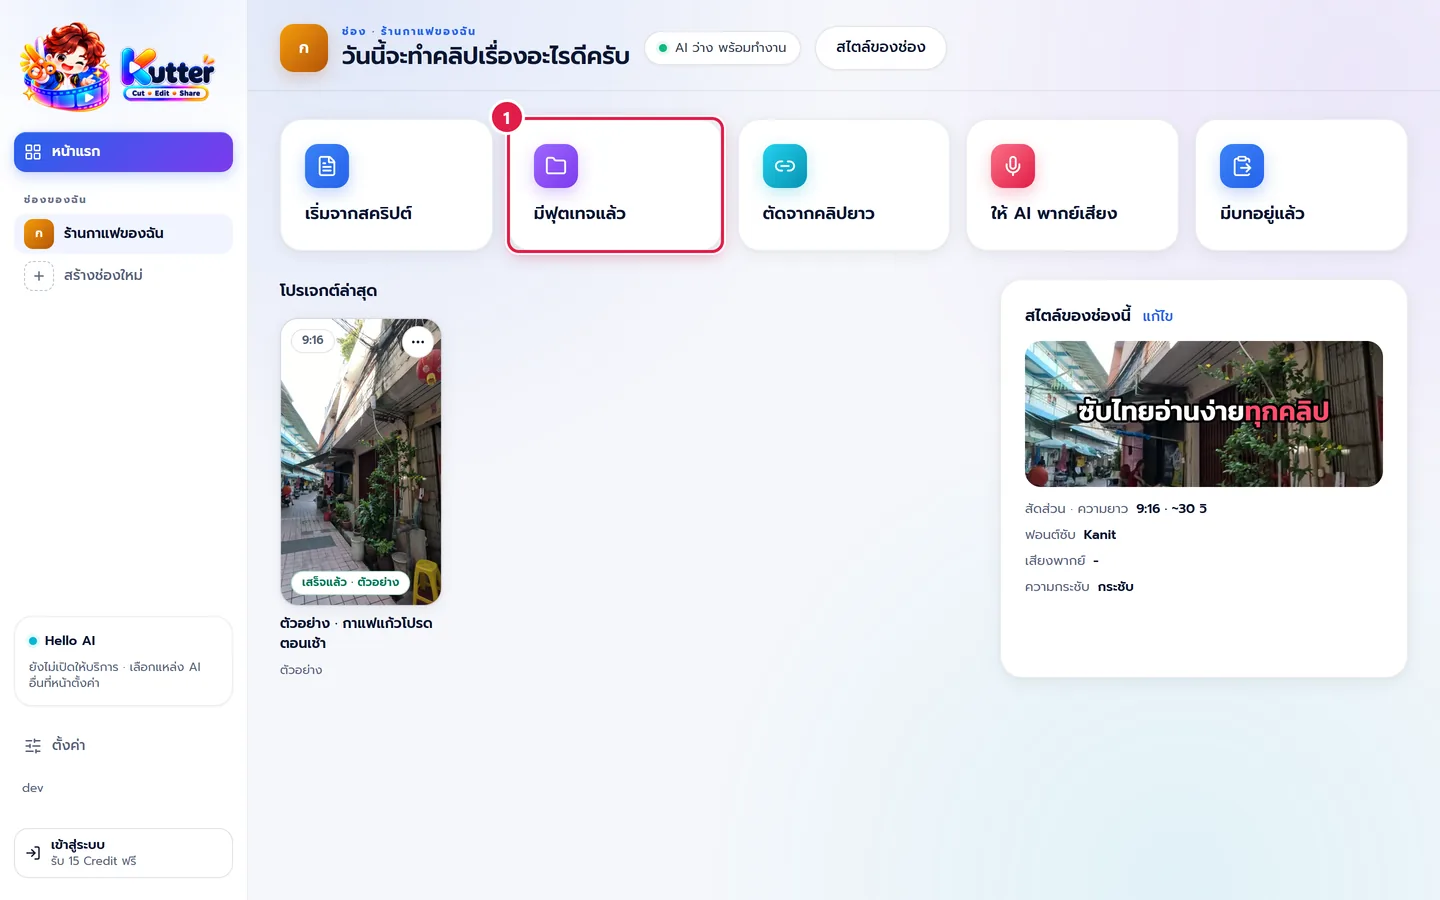Click the Kutter logo in sidebar

[118, 66]
